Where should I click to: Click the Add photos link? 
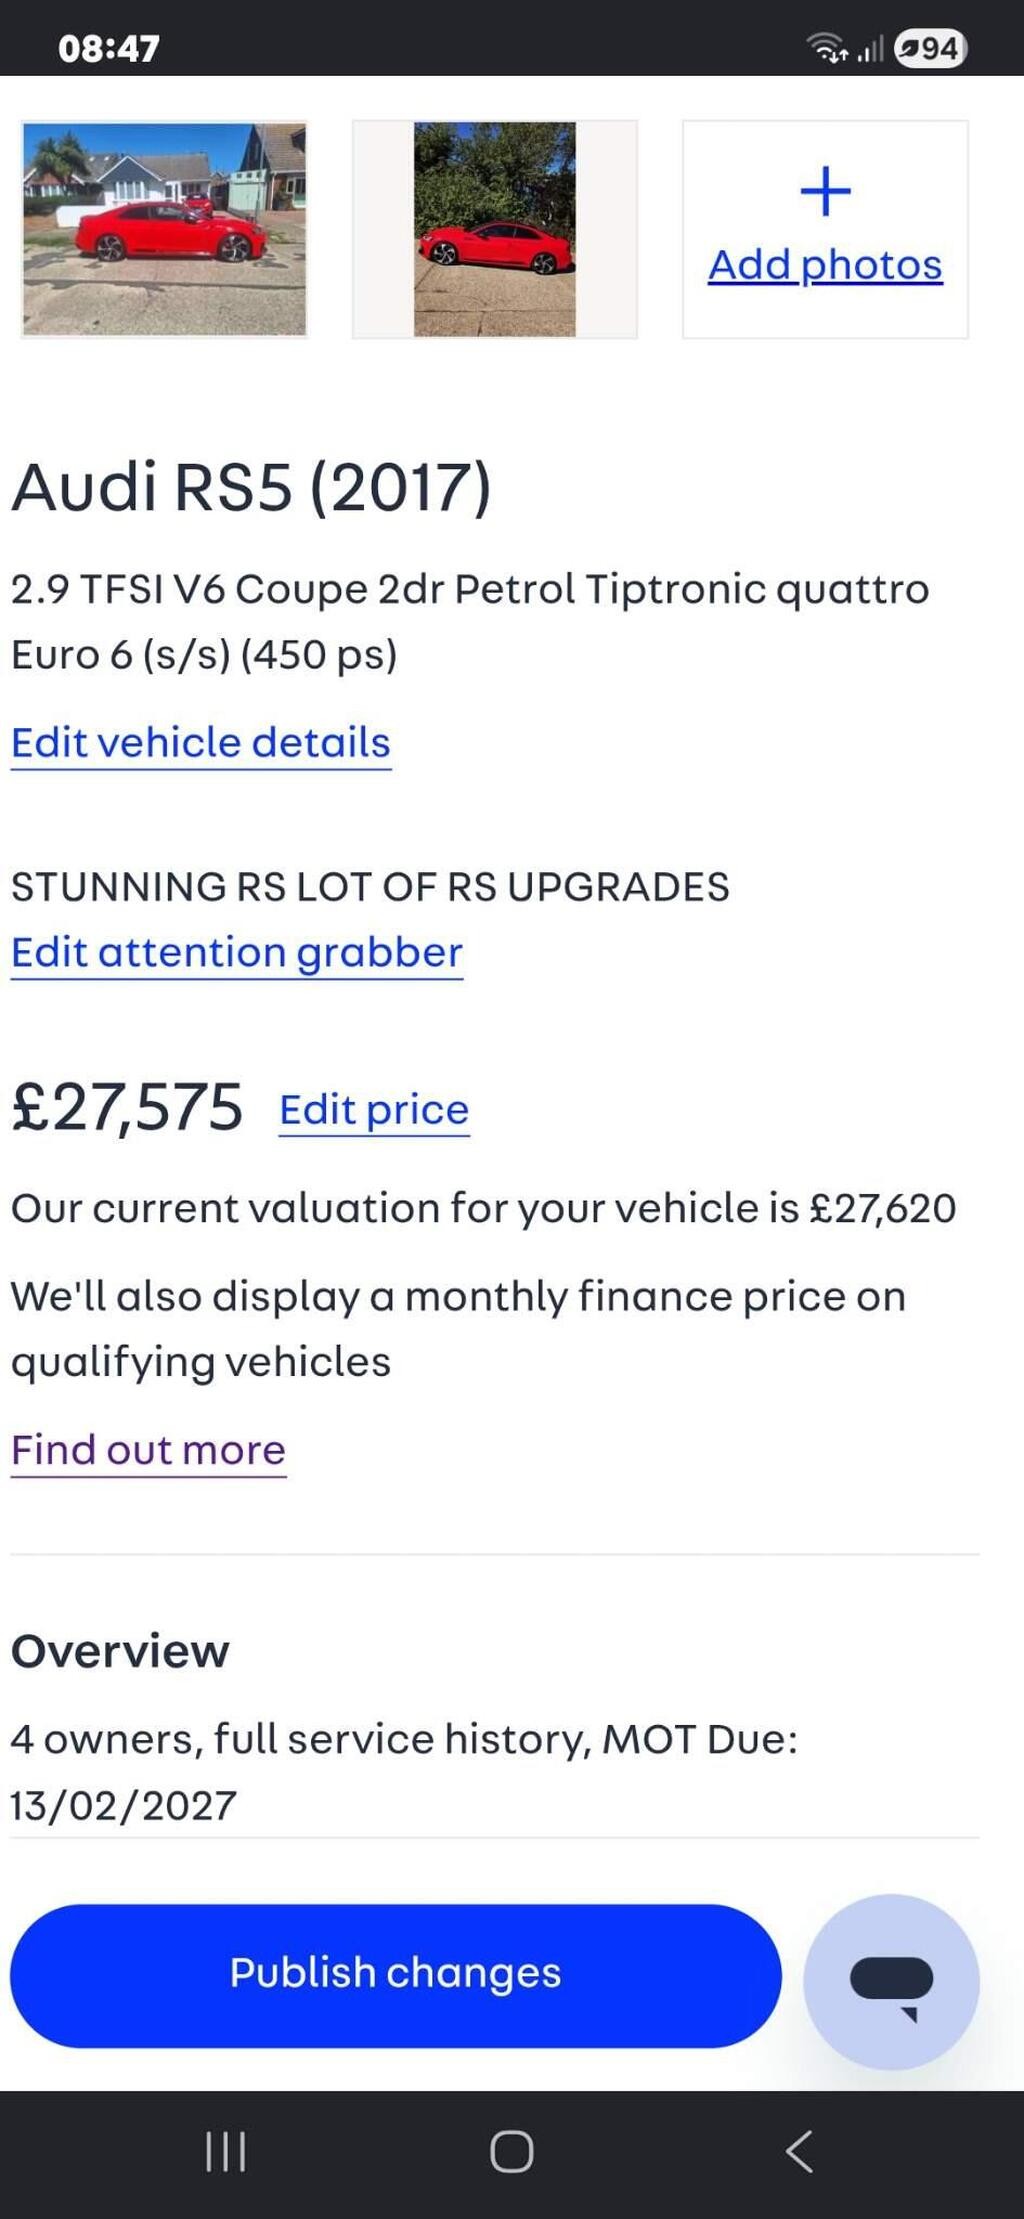pyautogui.click(x=825, y=265)
